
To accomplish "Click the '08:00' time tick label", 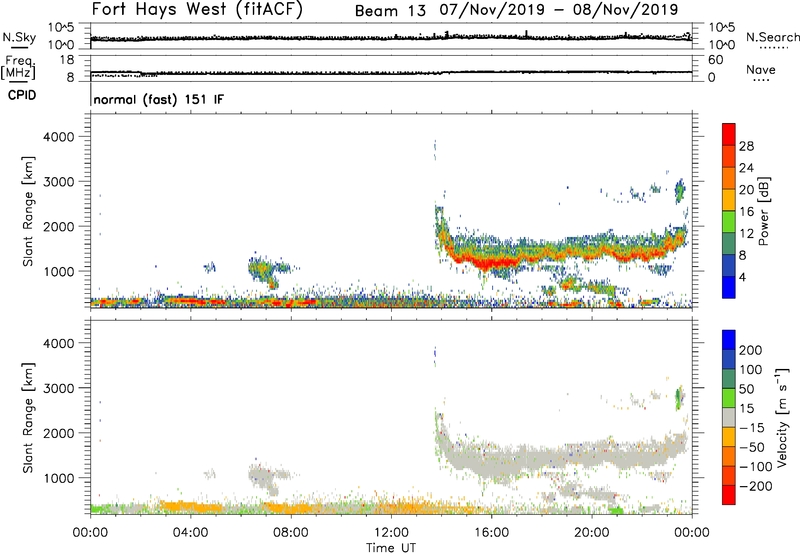I will [291, 533].
